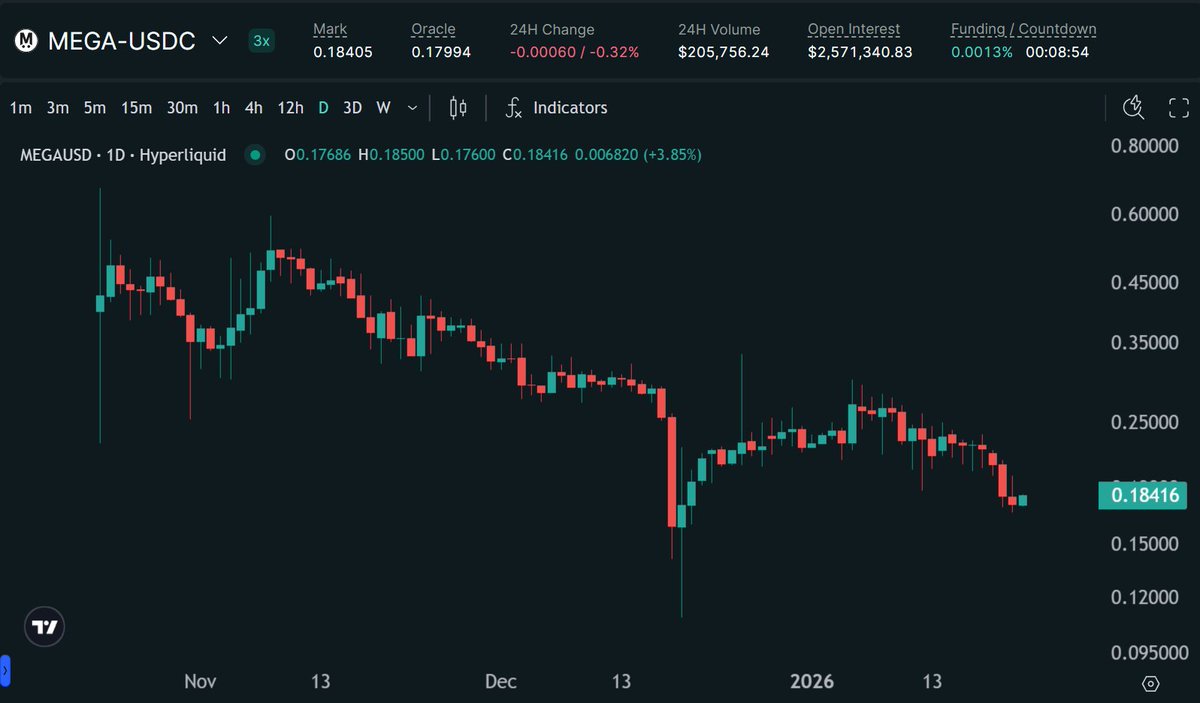Choose the 3D interval
The image size is (1200, 703).
(352, 108)
